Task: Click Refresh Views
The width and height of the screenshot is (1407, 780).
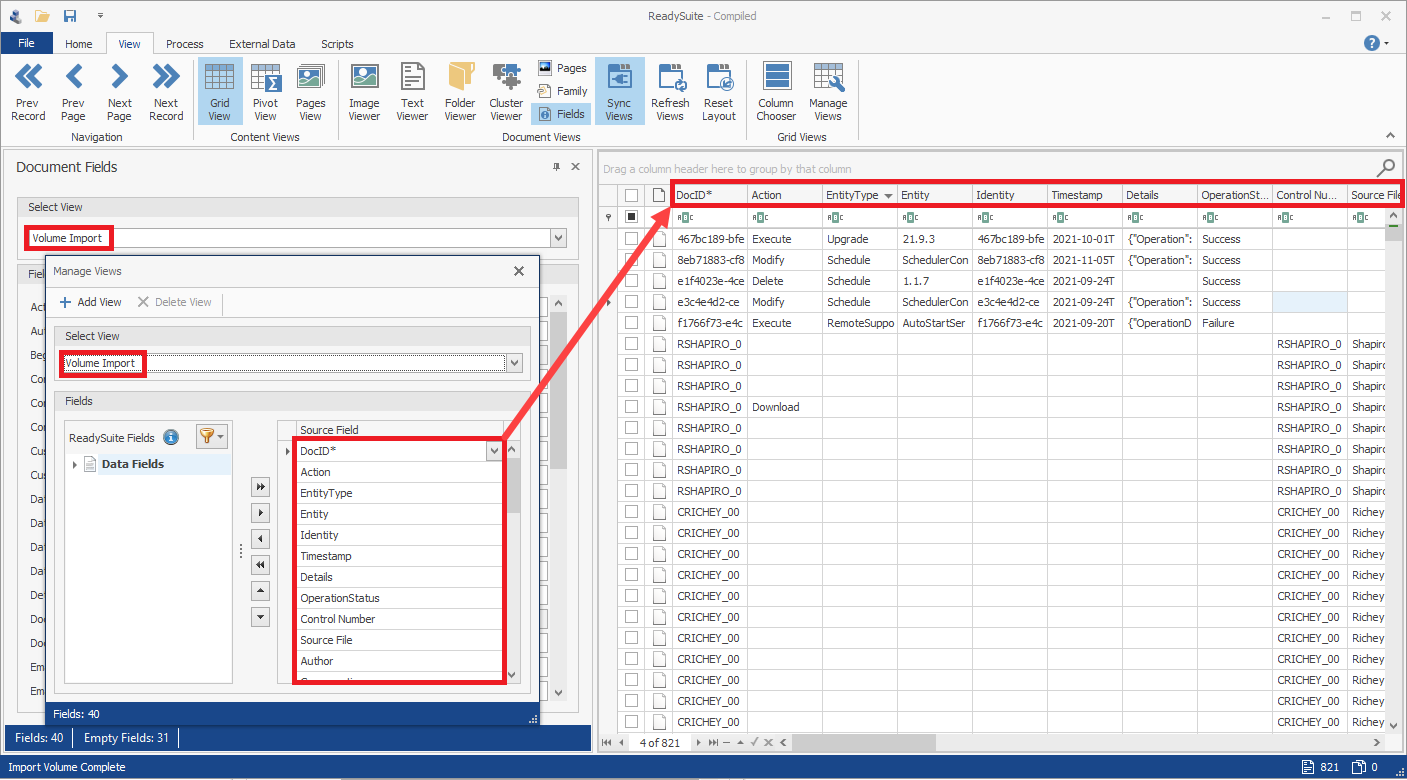Action: tap(670, 92)
